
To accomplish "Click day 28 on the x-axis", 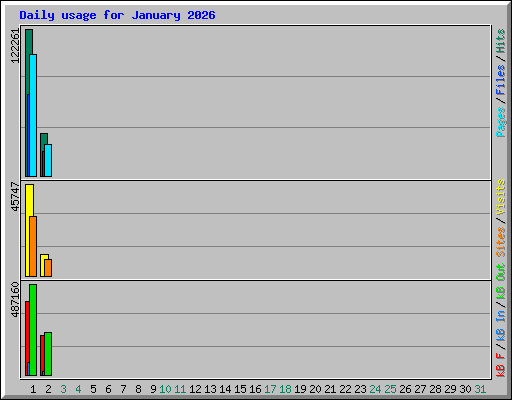I will [435, 389].
